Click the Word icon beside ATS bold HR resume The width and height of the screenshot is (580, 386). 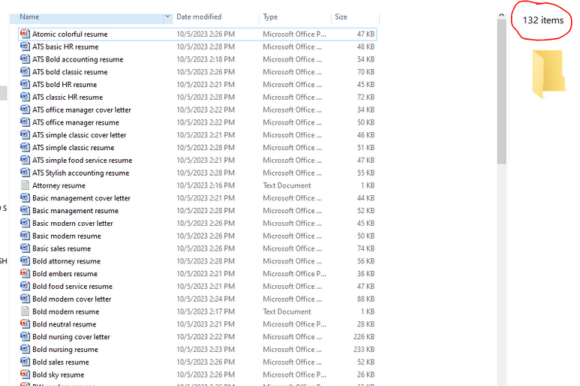pos(25,84)
